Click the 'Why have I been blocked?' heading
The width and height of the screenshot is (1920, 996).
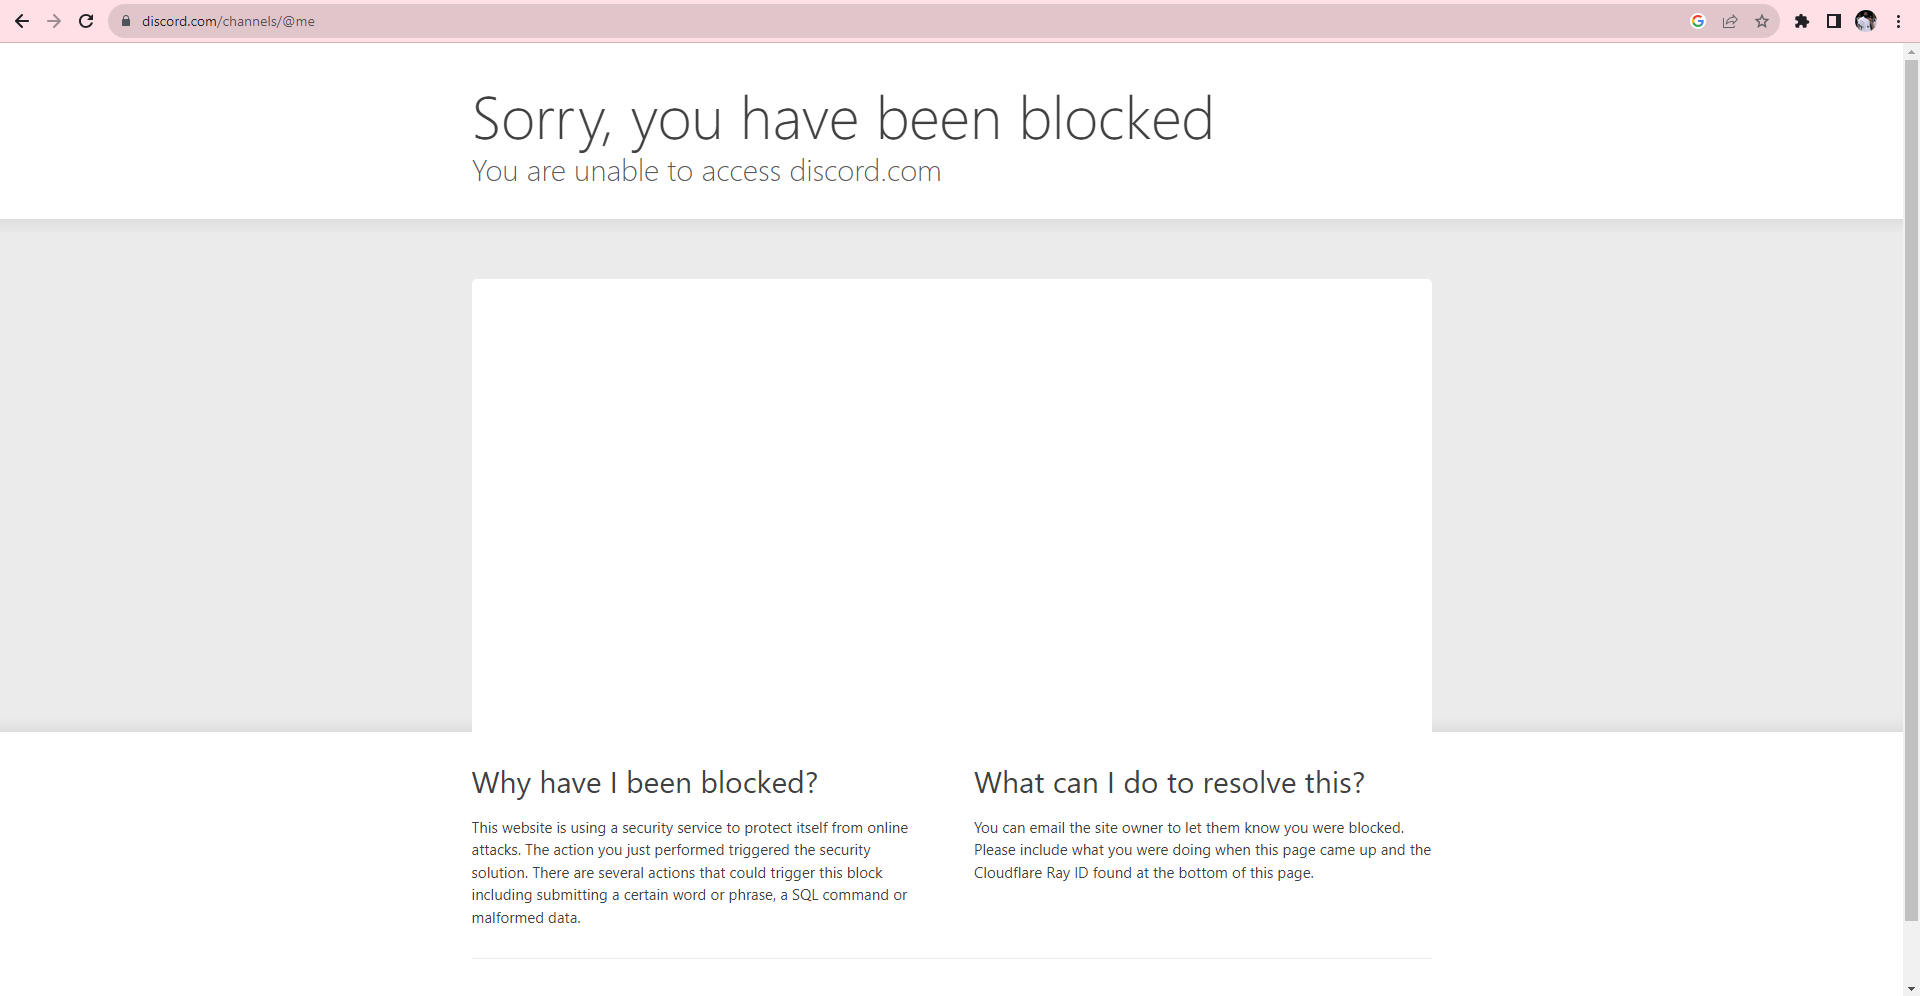pos(645,783)
